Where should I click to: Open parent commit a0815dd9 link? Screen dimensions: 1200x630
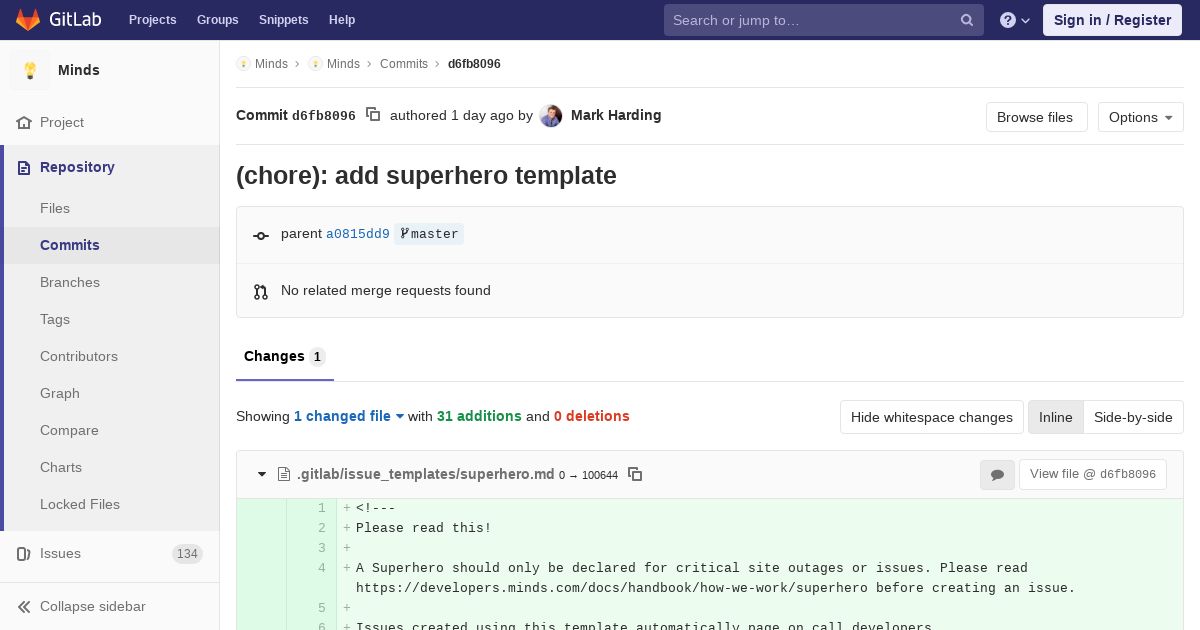358,234
